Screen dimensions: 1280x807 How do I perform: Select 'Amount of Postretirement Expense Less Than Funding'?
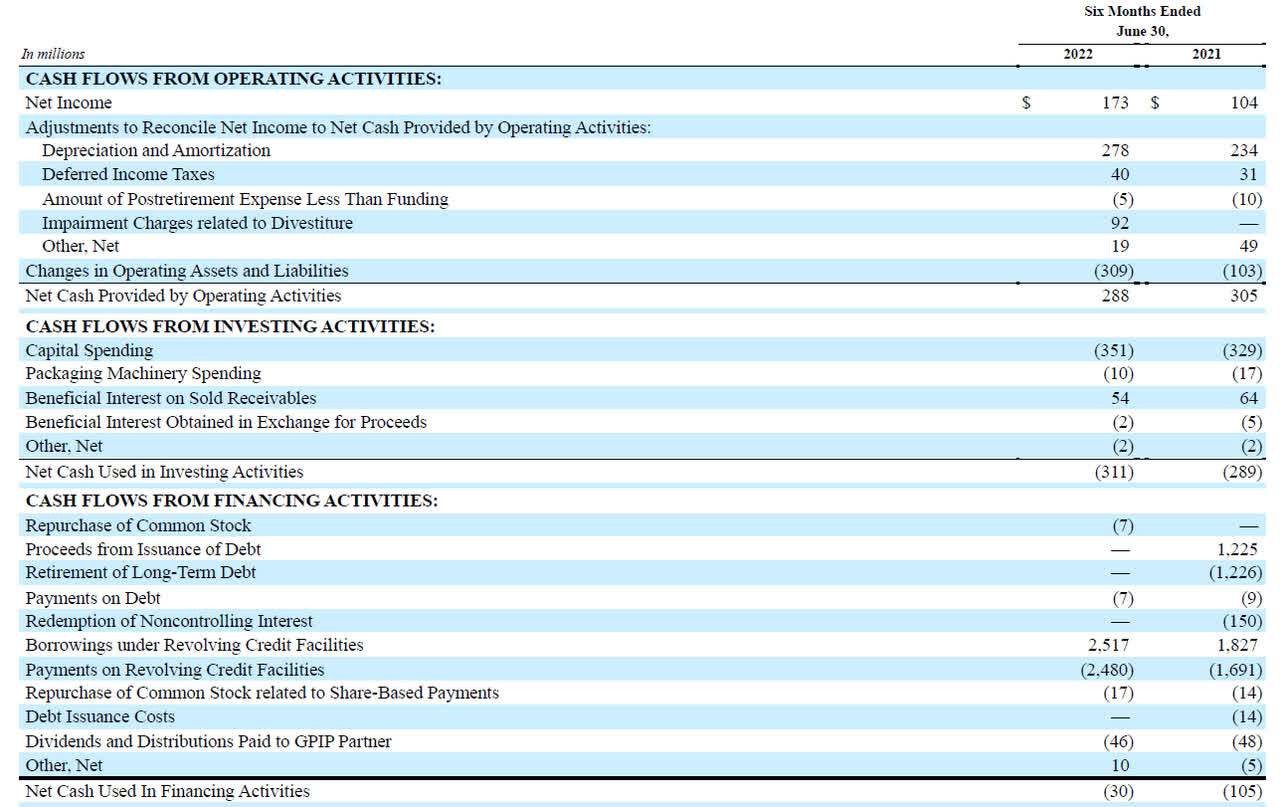coord(245,199)
